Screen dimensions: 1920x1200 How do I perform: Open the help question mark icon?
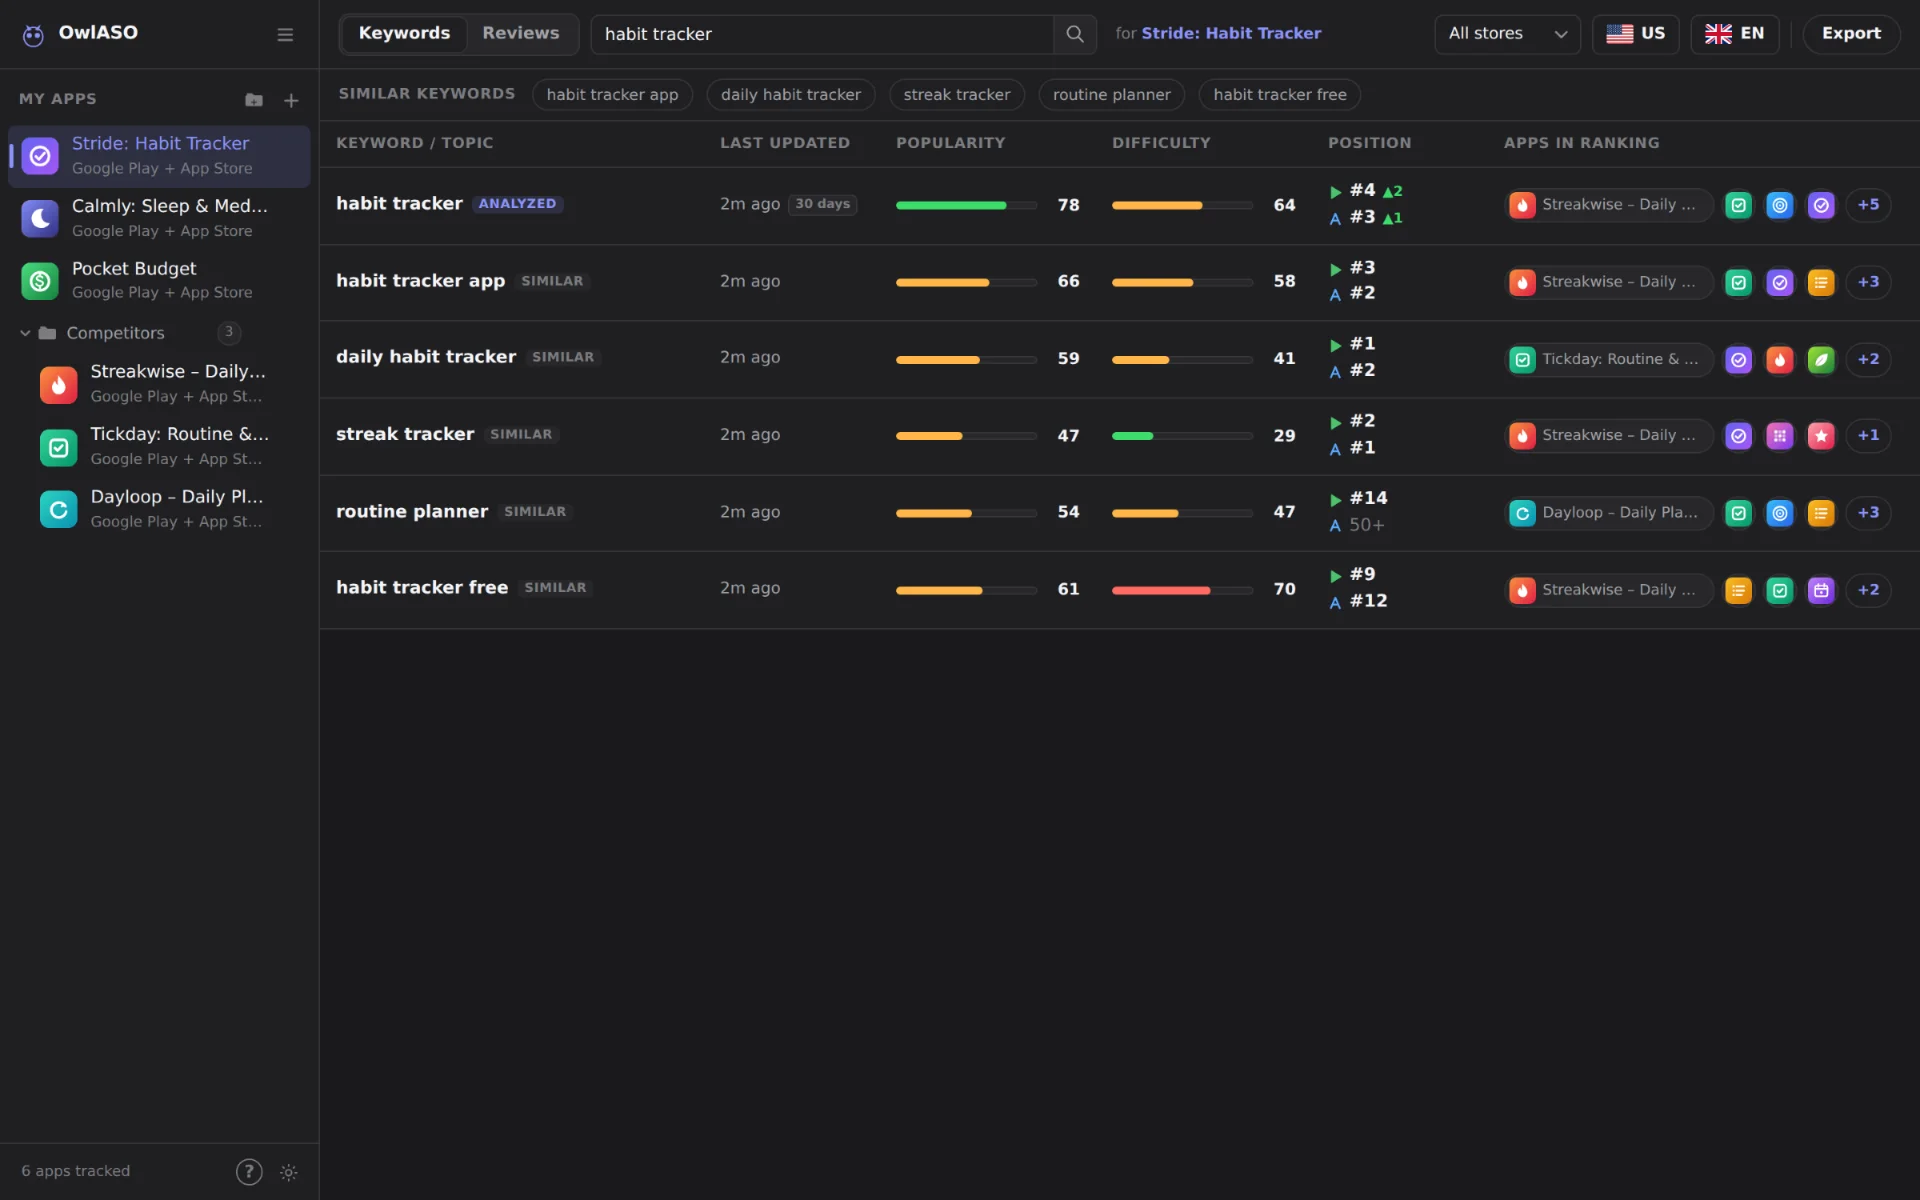[x=249, y=1171]
